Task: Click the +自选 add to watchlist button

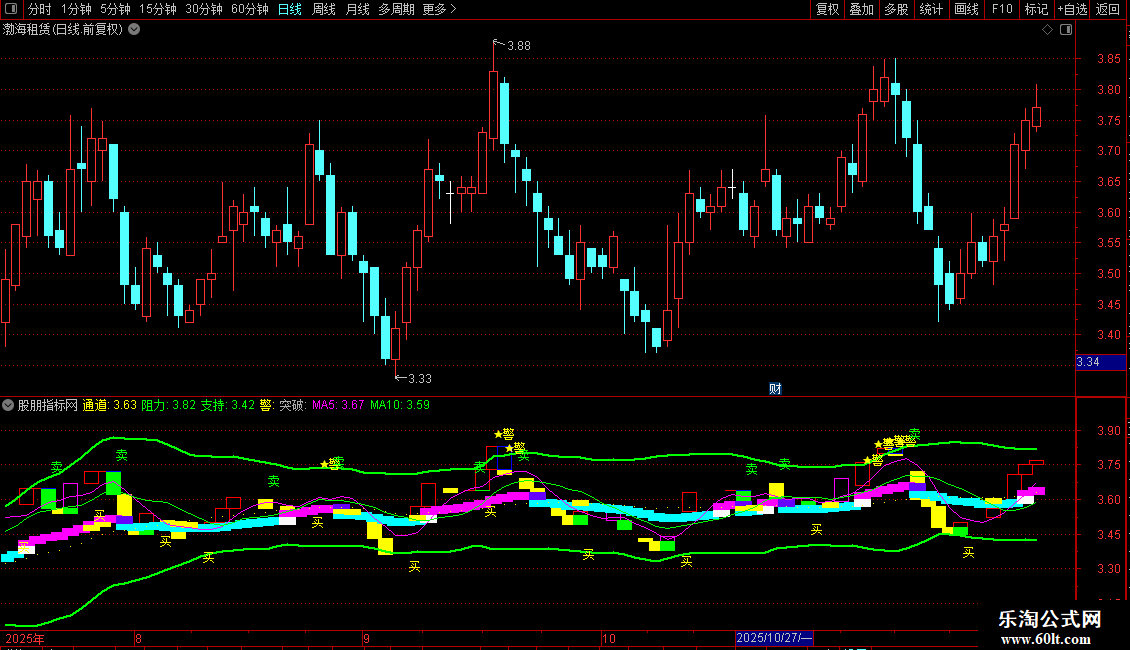Action: tap(1071, 9)
